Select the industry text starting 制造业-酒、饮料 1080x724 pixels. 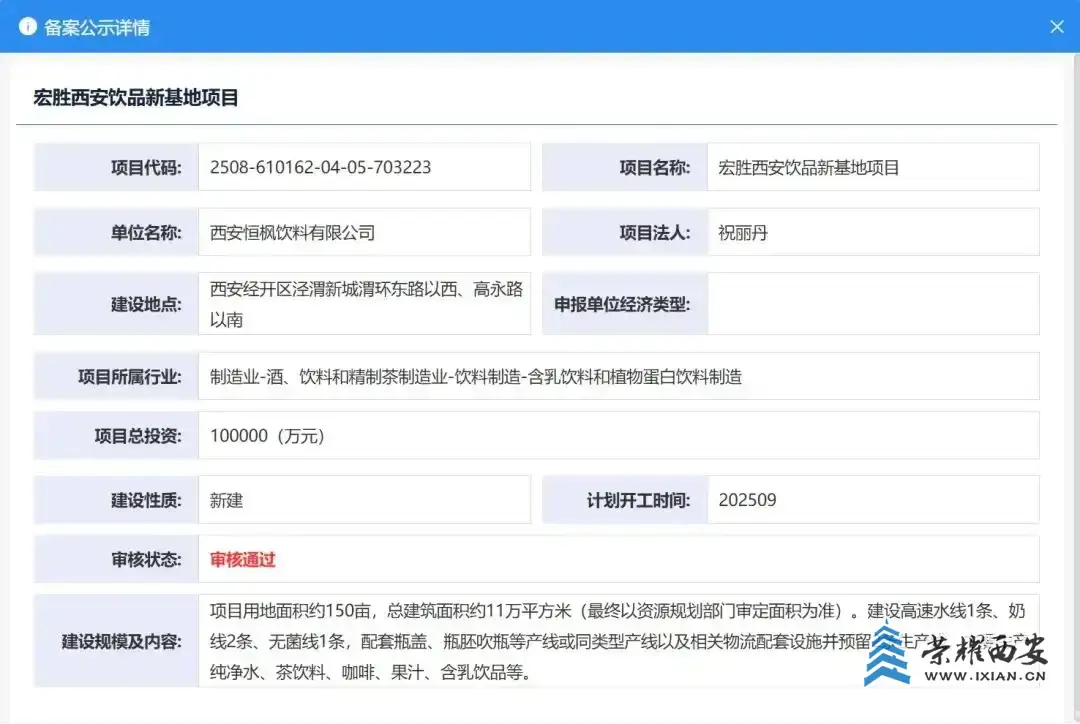pos(476,377)
